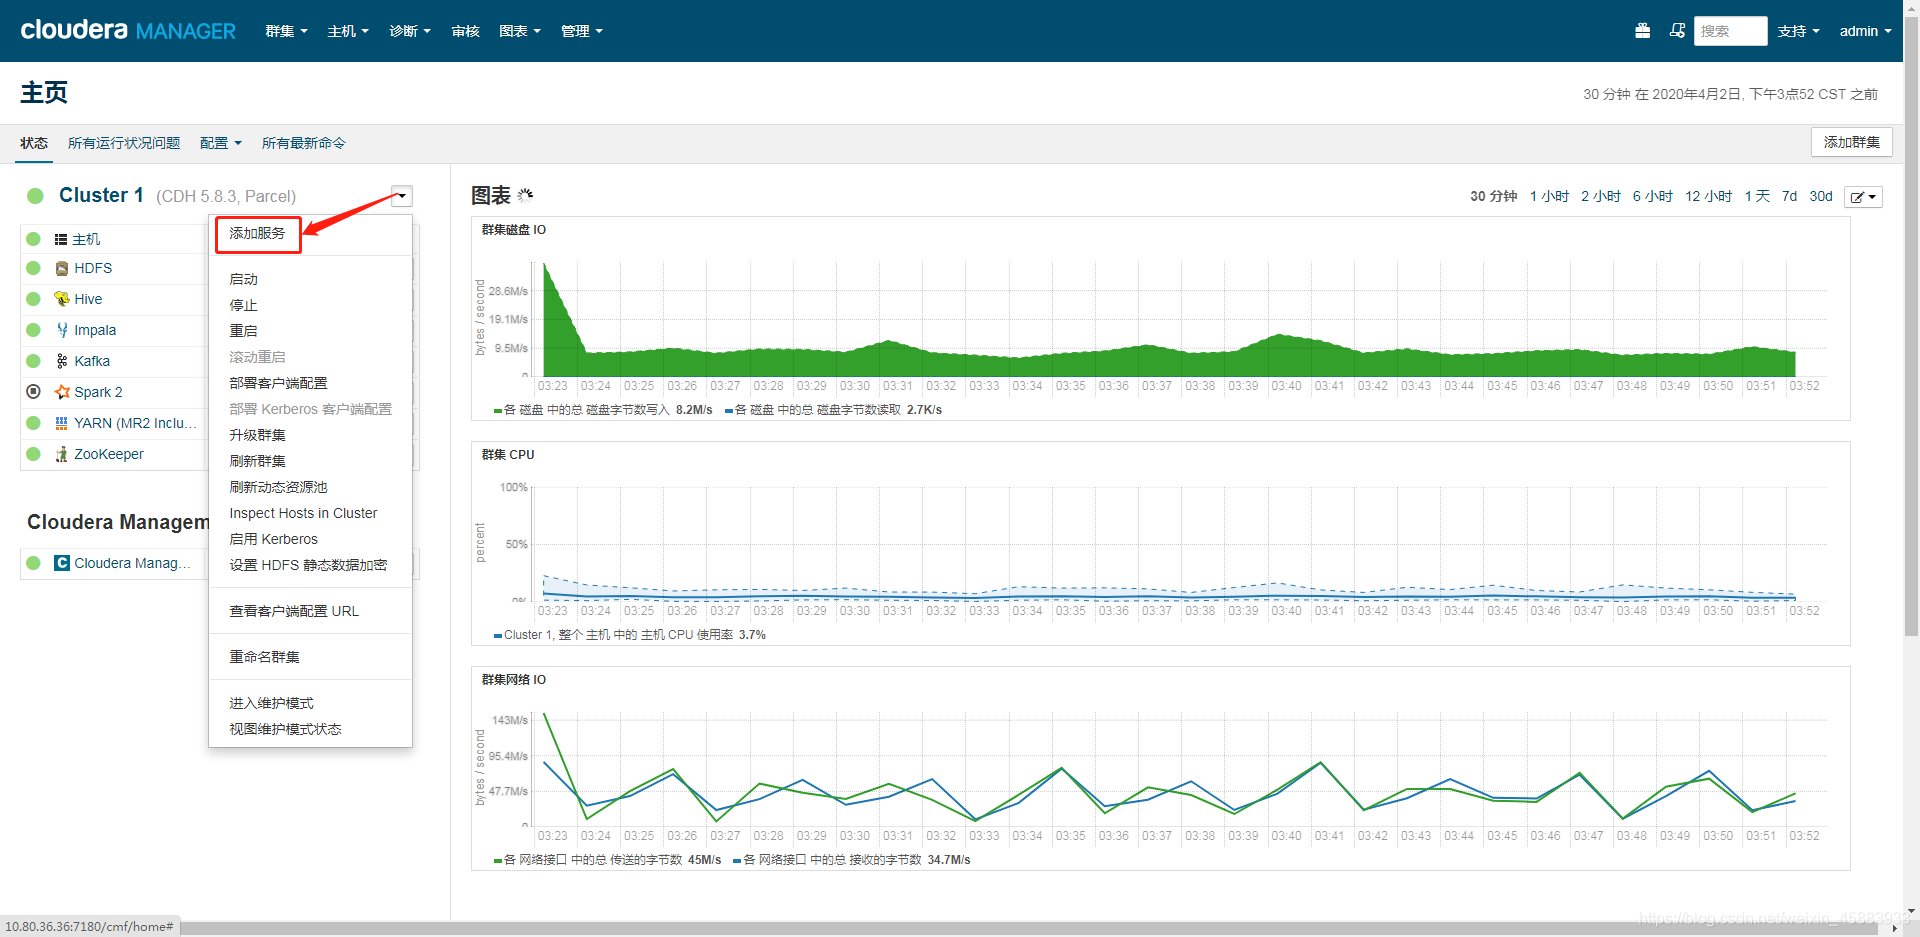Select 重命名群集 menu item
The height and width of the screenshot is (937, 1920).
point(264,657)
